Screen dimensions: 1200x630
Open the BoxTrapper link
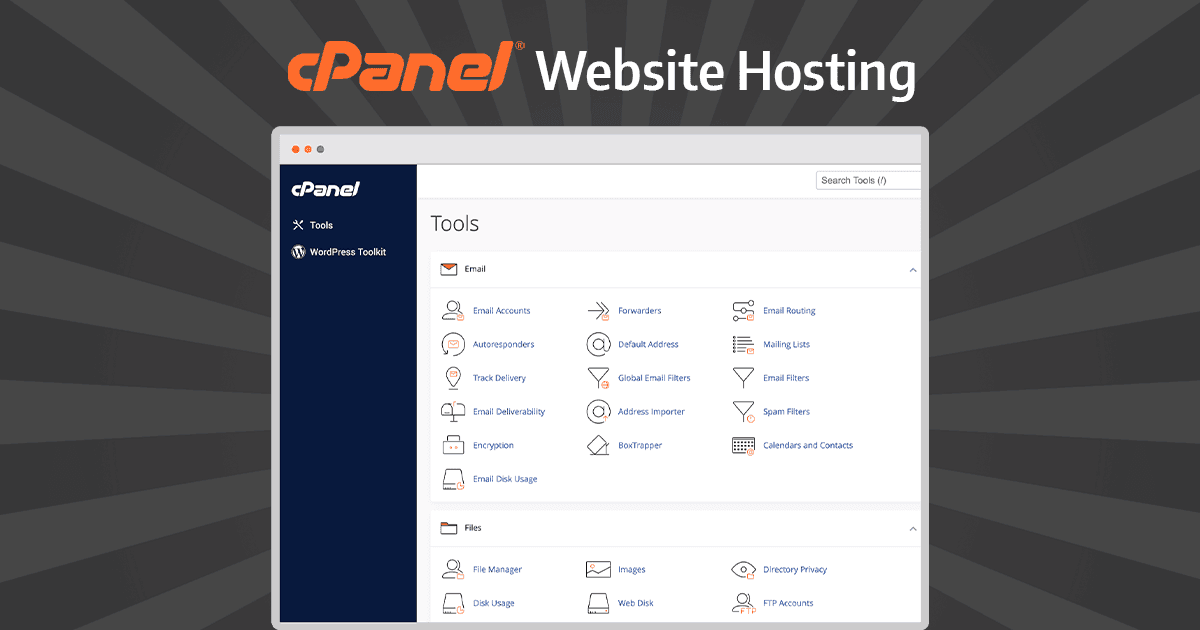640,446
